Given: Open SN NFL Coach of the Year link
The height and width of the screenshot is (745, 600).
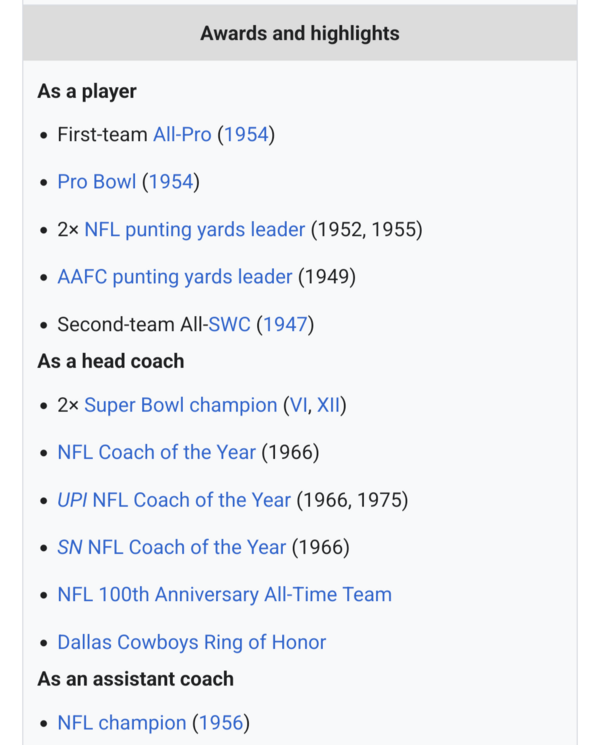Looking at the screenshot, I should point(172,547).
